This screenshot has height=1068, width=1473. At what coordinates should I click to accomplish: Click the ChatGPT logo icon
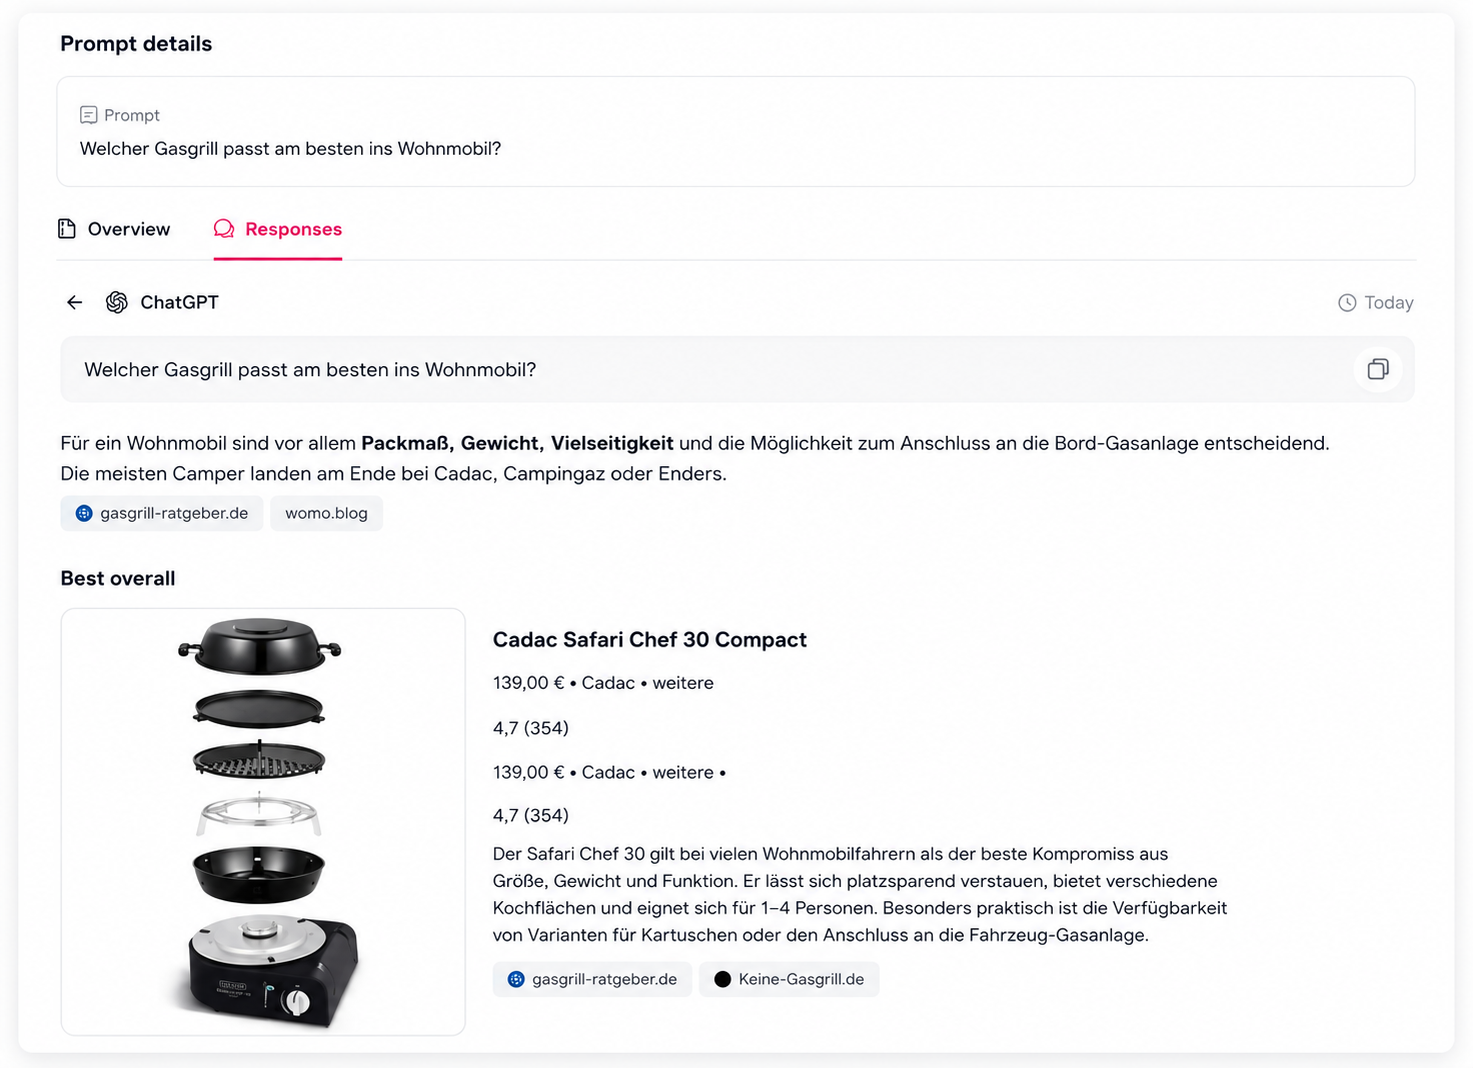tap(117, 302)
